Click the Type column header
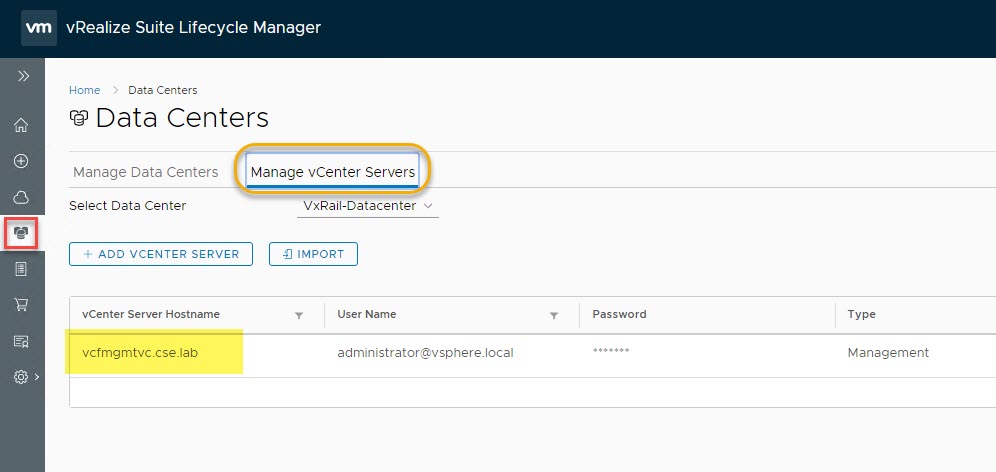 click(861, 314)
